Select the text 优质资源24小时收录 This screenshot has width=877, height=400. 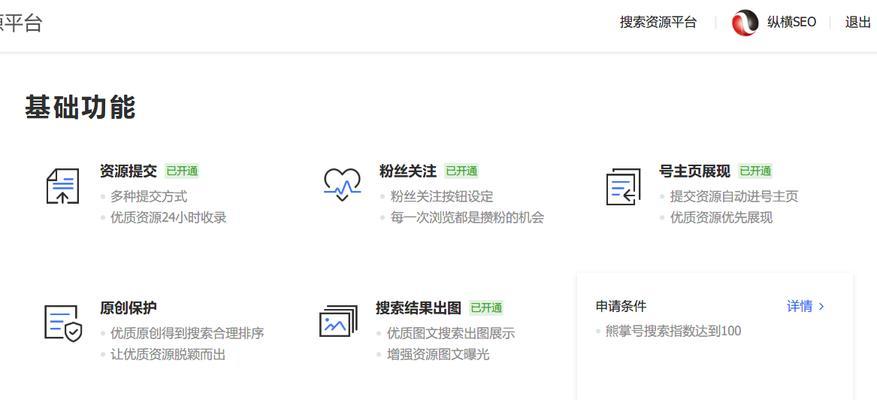point(168,217)
